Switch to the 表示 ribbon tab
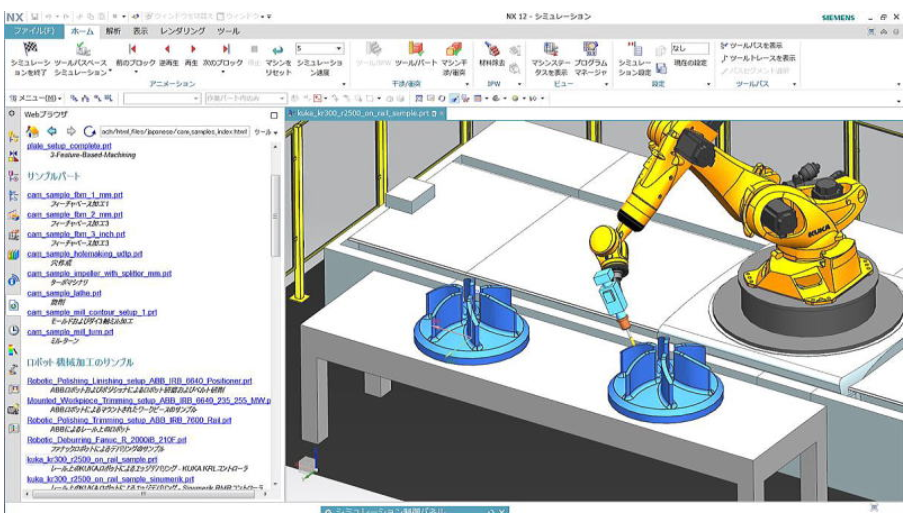 click(140, 31)
